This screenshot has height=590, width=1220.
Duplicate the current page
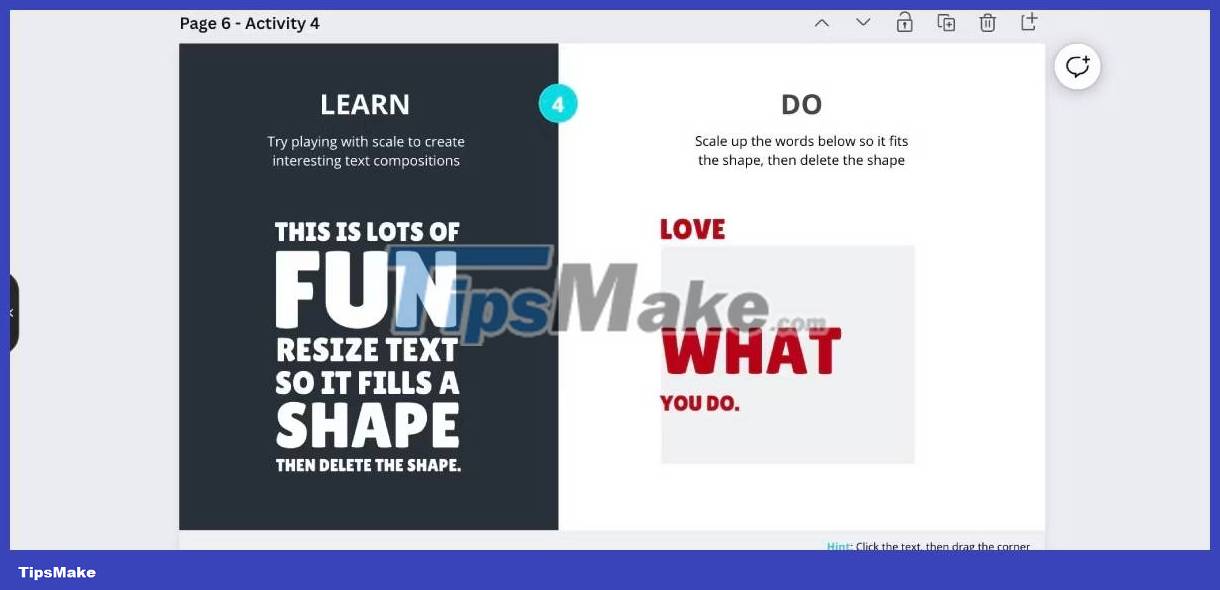[x=946, y=21]
